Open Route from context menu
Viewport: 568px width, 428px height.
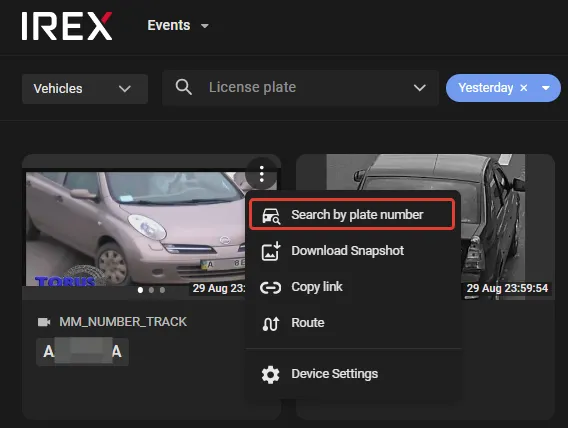tap(353, 323)
